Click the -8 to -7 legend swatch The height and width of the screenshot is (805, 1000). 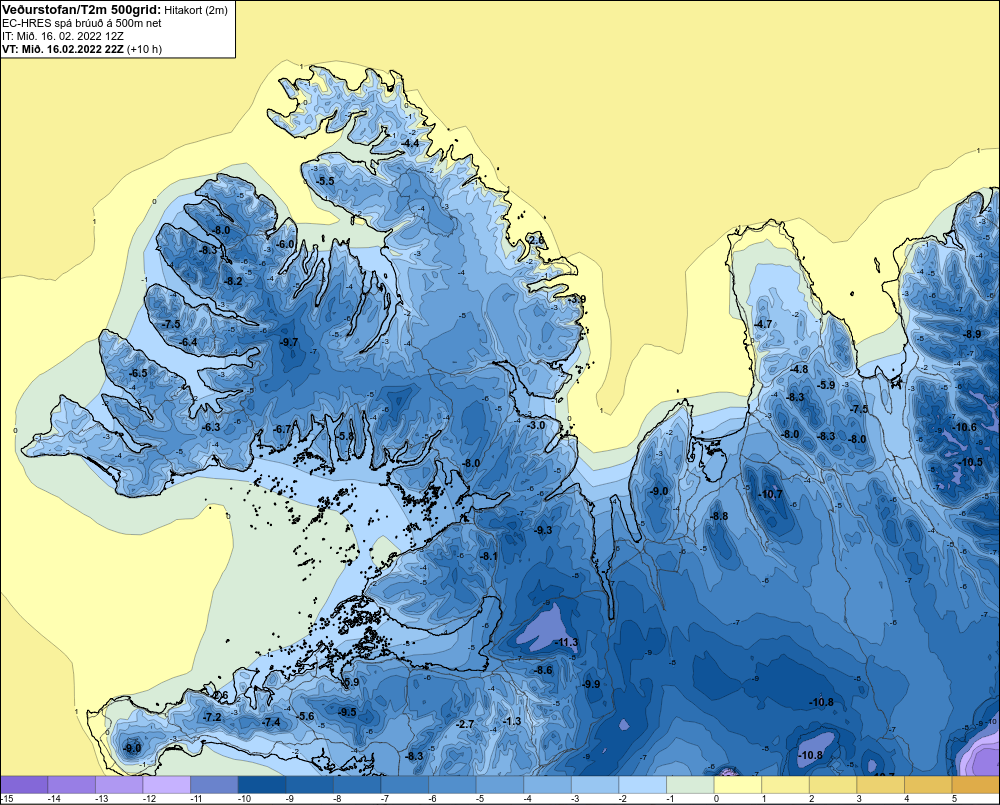coord(357,785)
